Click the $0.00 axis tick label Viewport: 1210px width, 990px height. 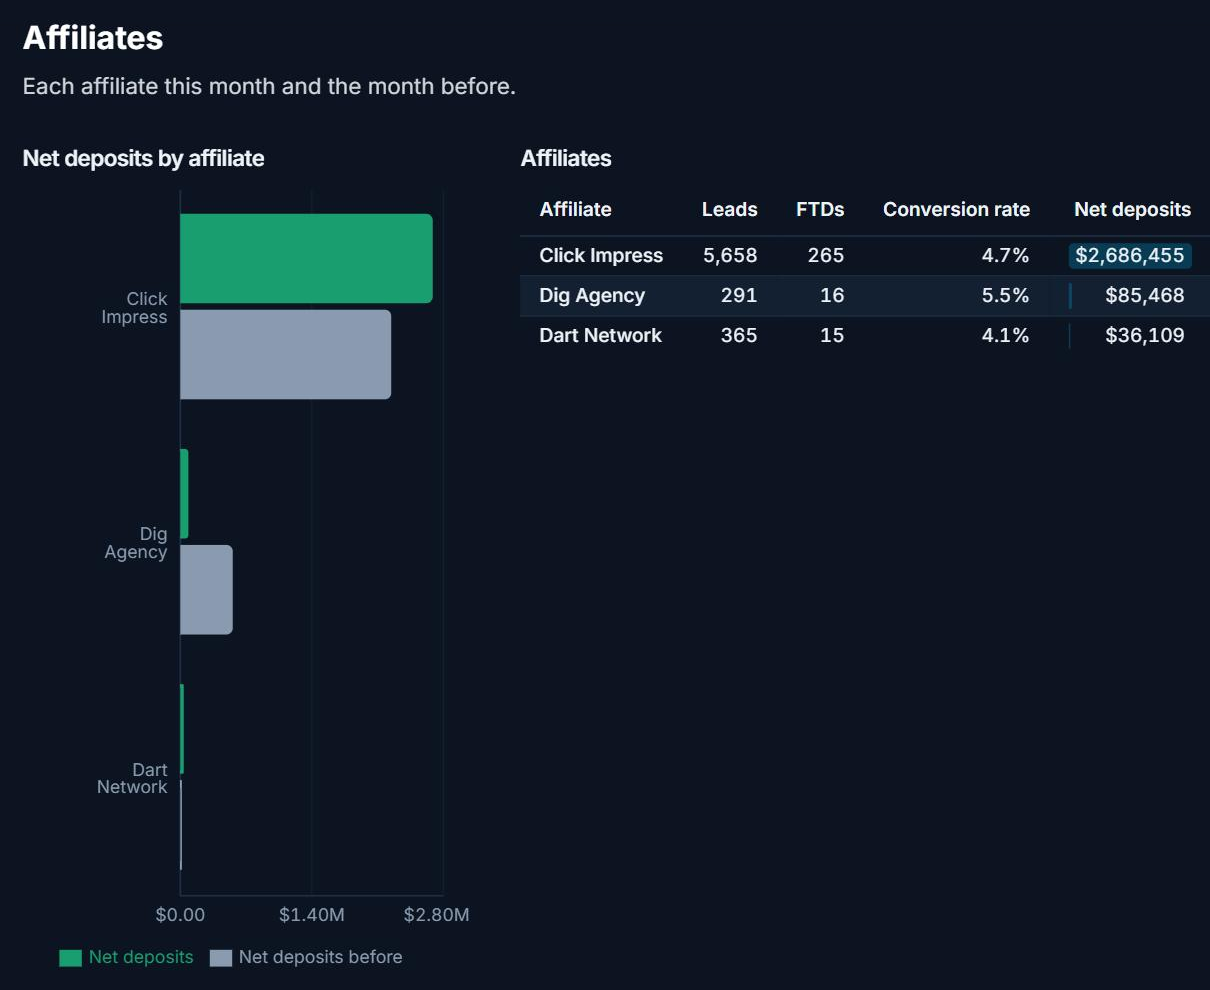click(180, 915)
